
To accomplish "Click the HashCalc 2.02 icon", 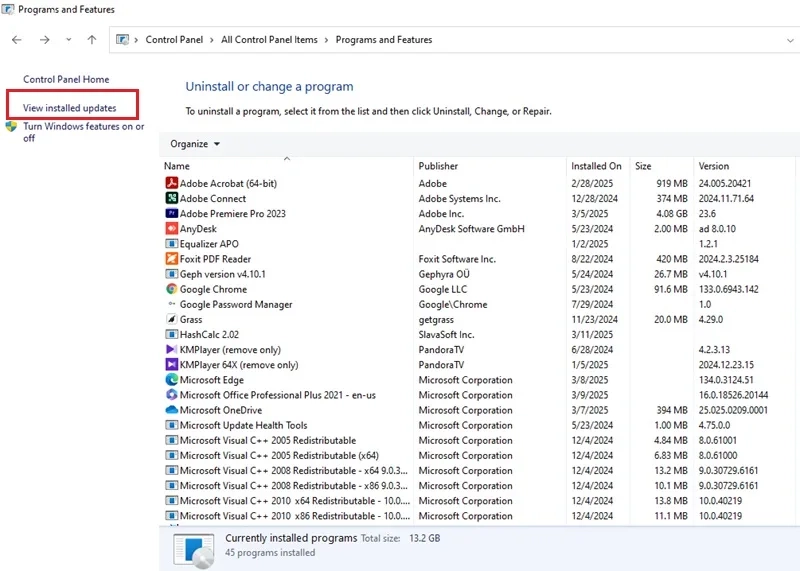I will tap(171, 334).
